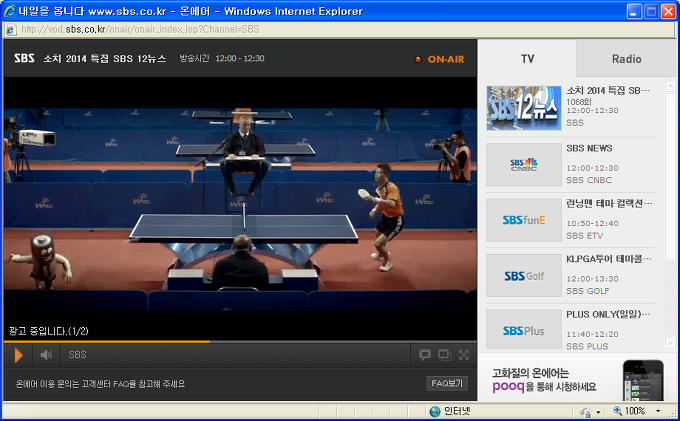The height and width of the screenshot is (421, 680).
Task: Select the SBS CNBC channel logo
Action: click(523, 164)
